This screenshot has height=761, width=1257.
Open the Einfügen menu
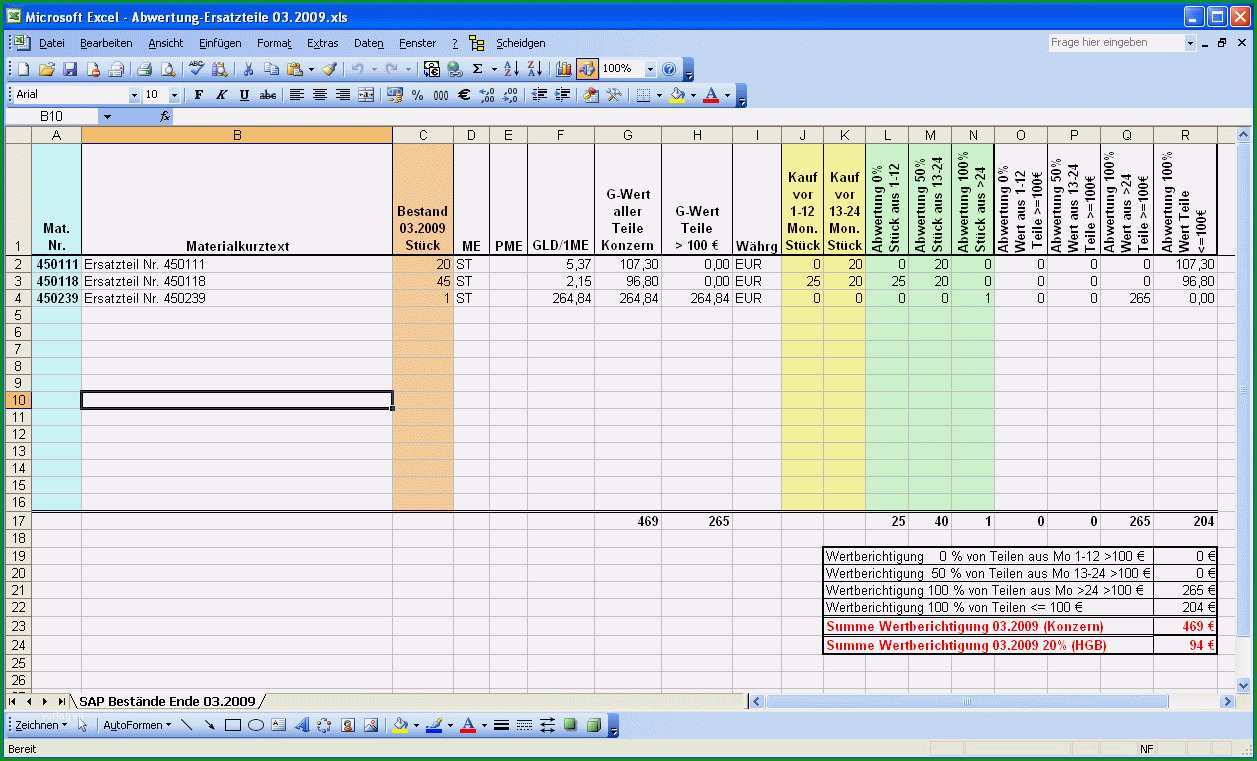tap(220, 43)
